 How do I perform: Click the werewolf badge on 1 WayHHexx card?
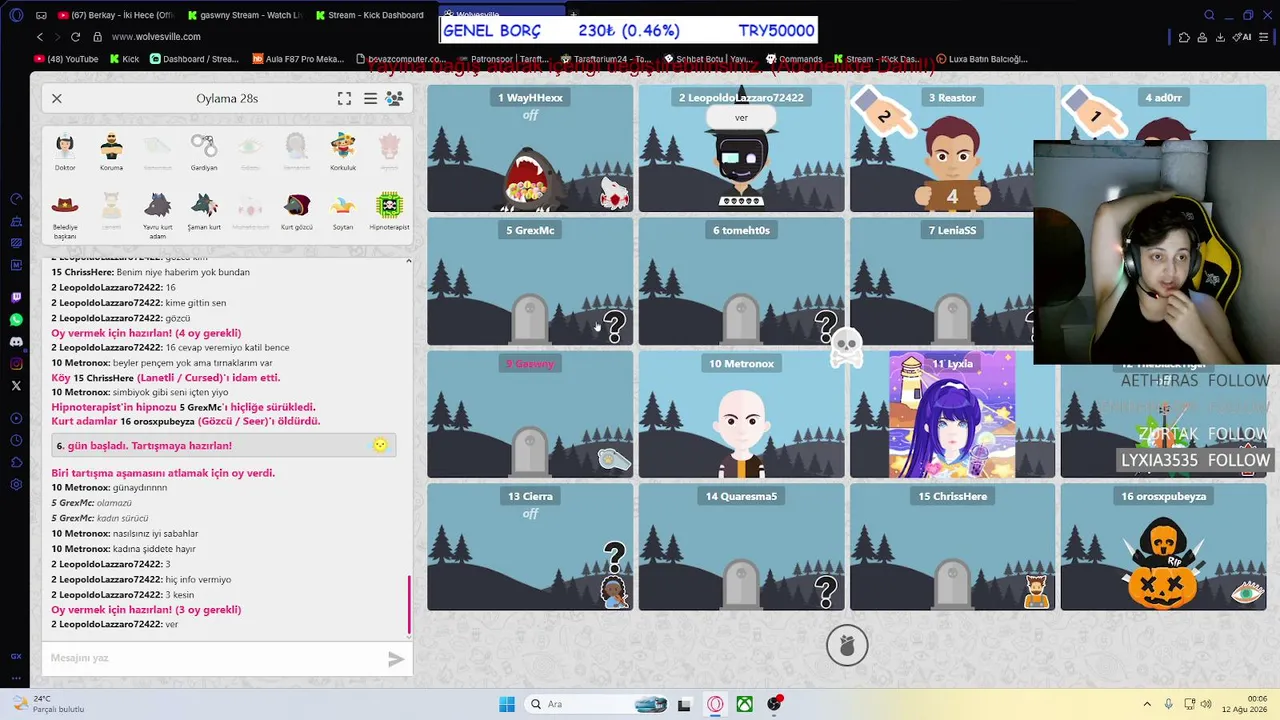click(x=614, y=193)
